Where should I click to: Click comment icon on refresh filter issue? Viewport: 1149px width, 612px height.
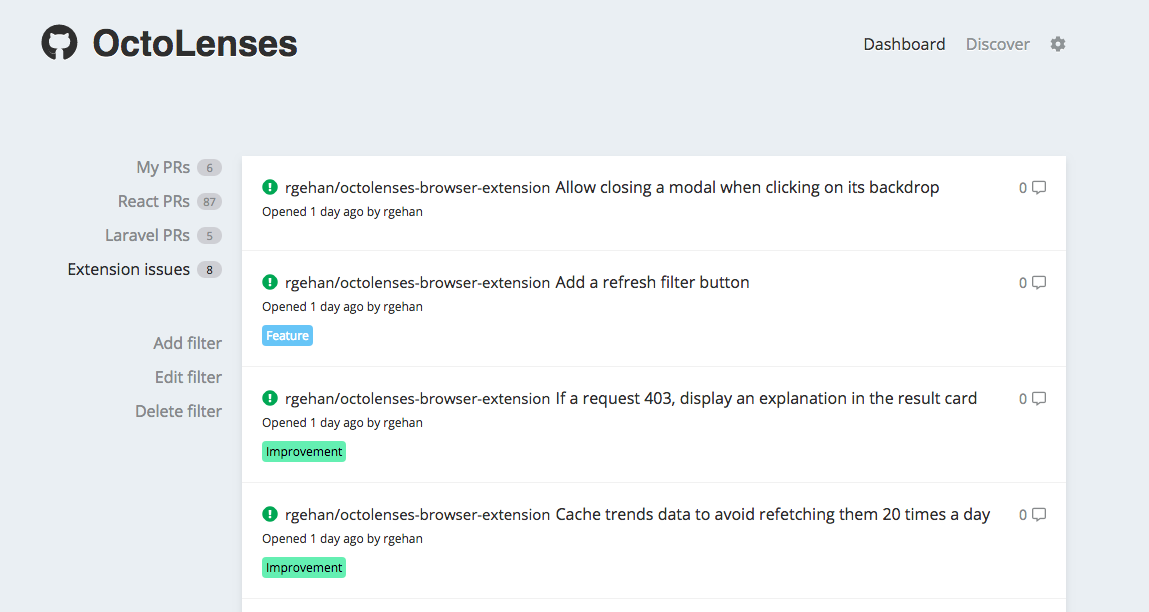[x=1039, y=282]
